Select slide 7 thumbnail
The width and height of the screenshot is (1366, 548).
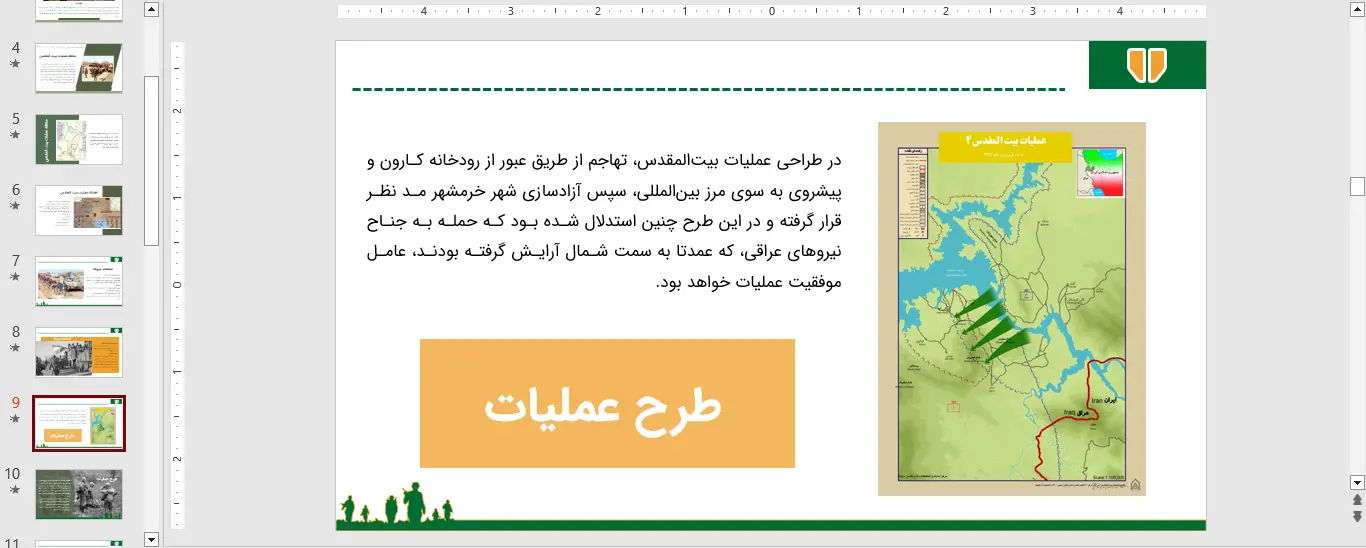[x=79, y=281]
